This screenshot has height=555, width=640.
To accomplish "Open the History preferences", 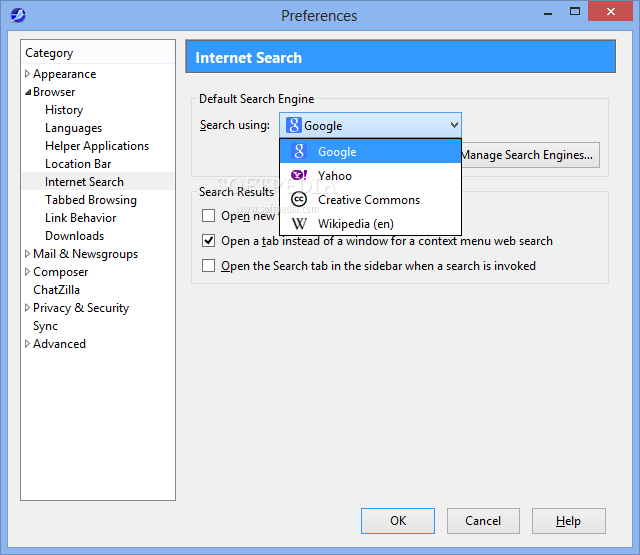I will [x=64, y=110].
